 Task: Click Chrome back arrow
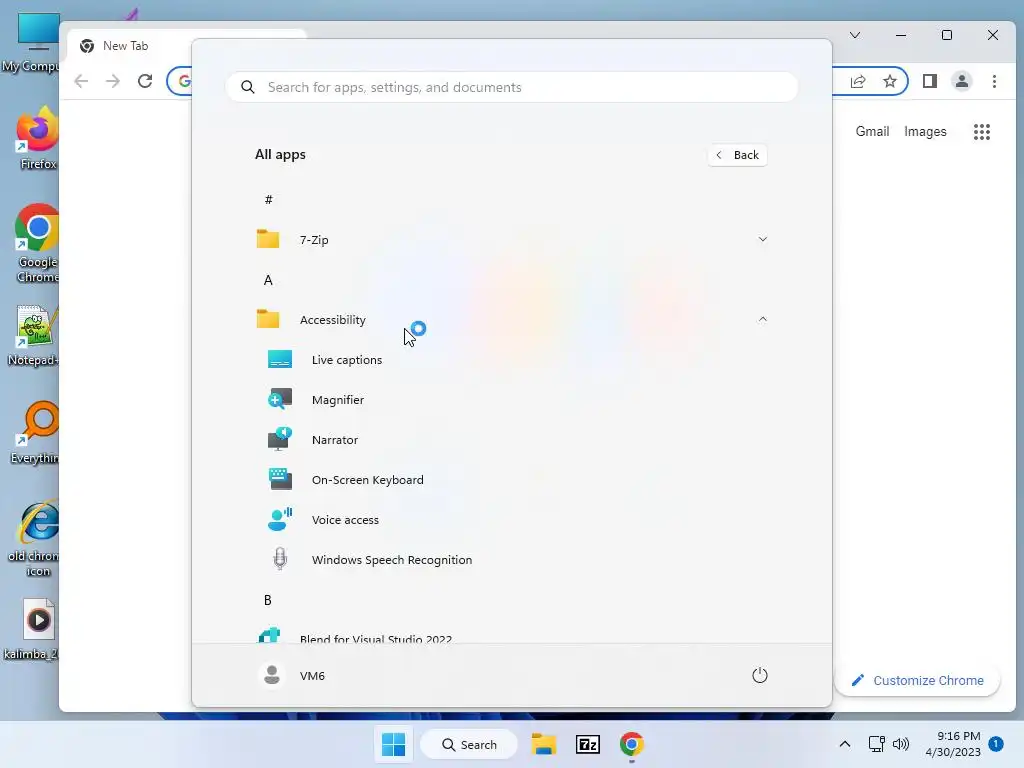[81, 81]
